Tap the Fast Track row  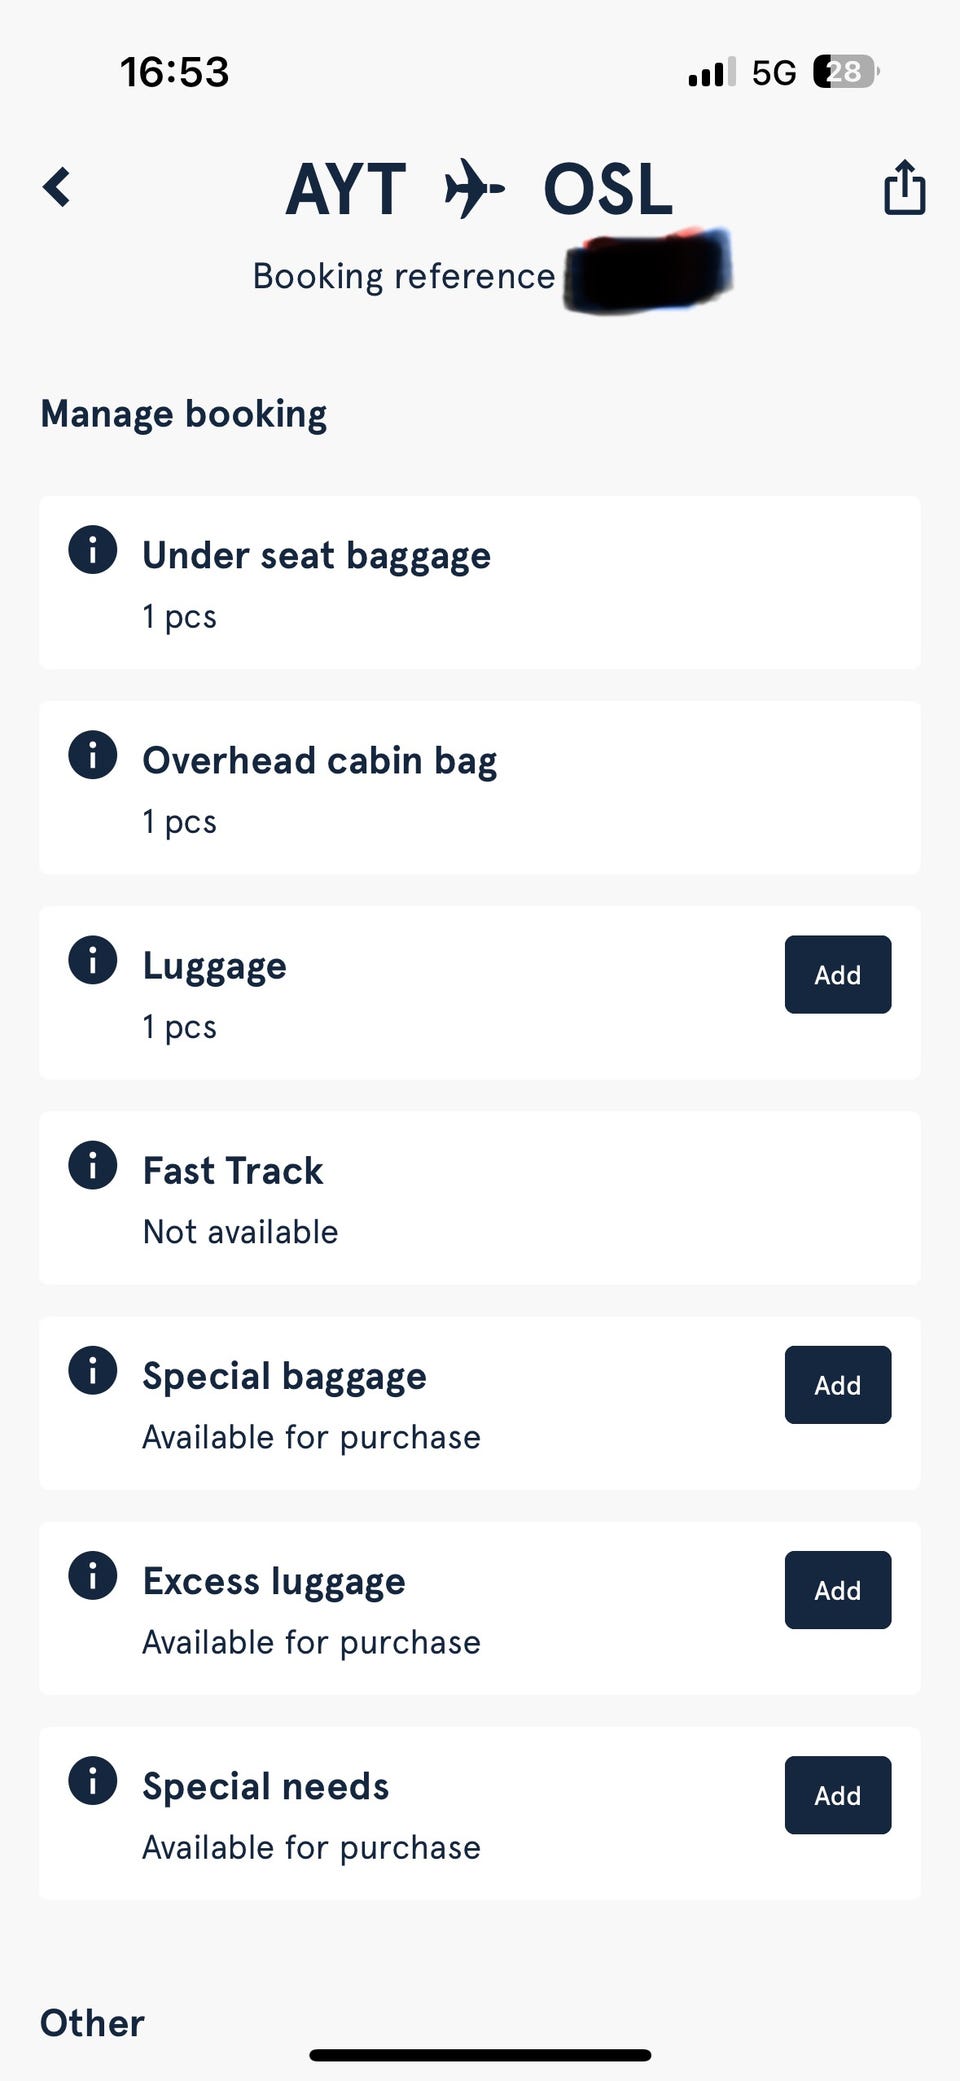click(480, 1198)
